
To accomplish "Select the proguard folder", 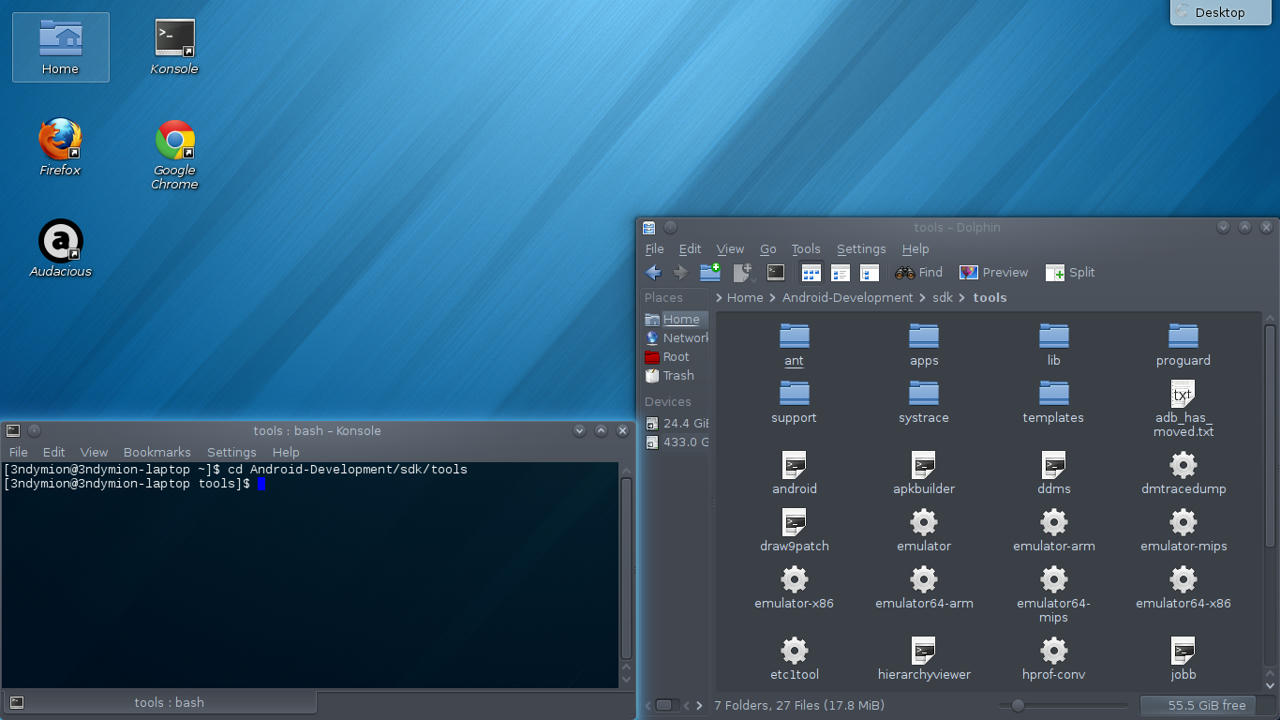I will point(1183,345).
